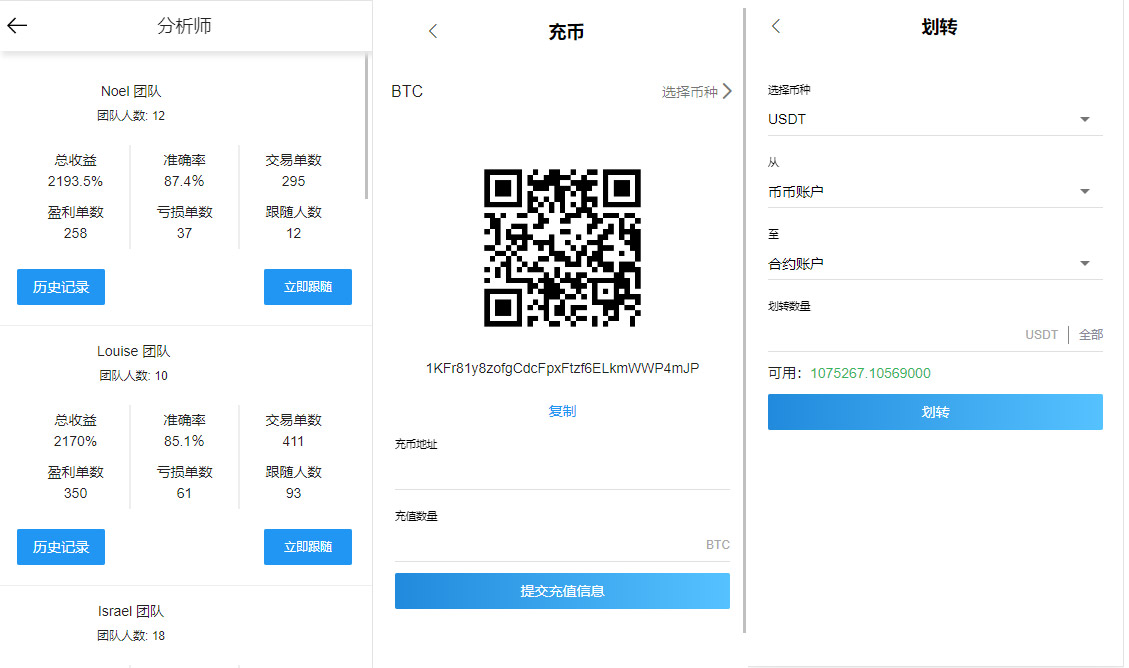Viewport: 1129px width, 668px height.
Task: Click Louise's 交易单数 value 411
Action: (293, 441)
